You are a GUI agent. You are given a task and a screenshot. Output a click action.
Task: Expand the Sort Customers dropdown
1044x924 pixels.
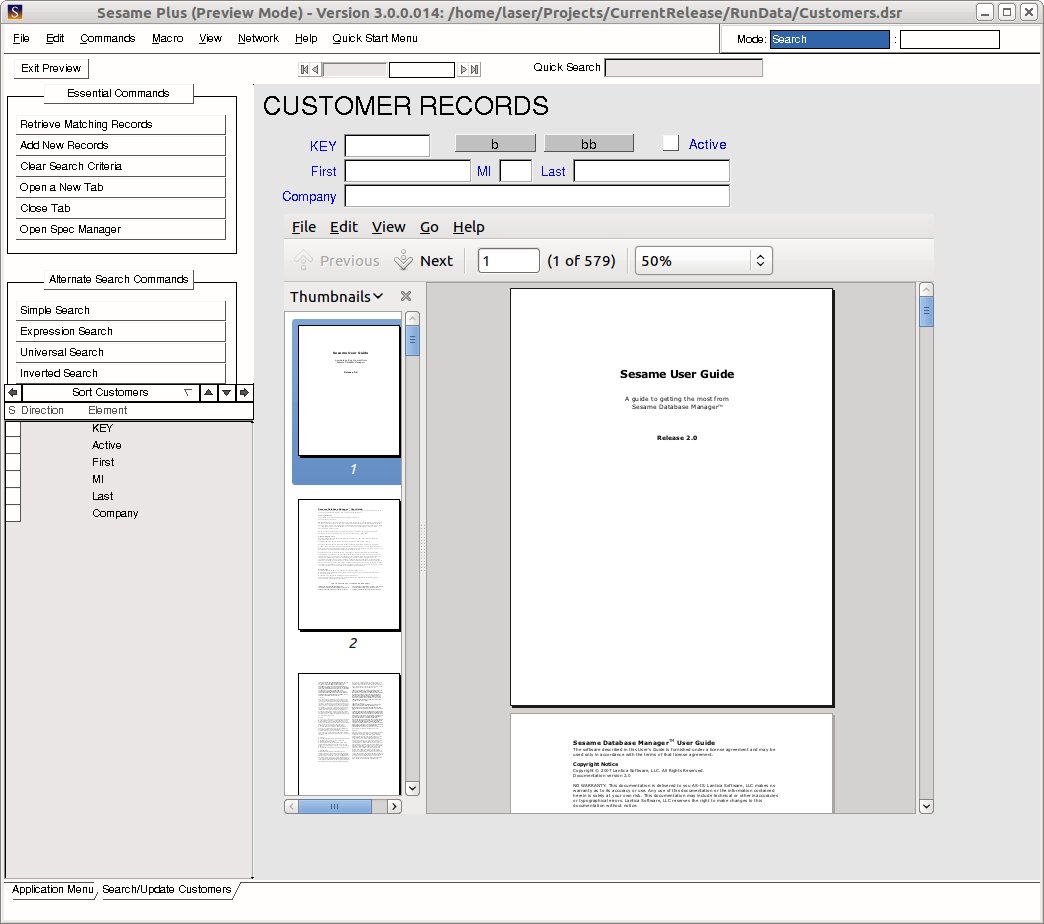click(x=188, y=393)
